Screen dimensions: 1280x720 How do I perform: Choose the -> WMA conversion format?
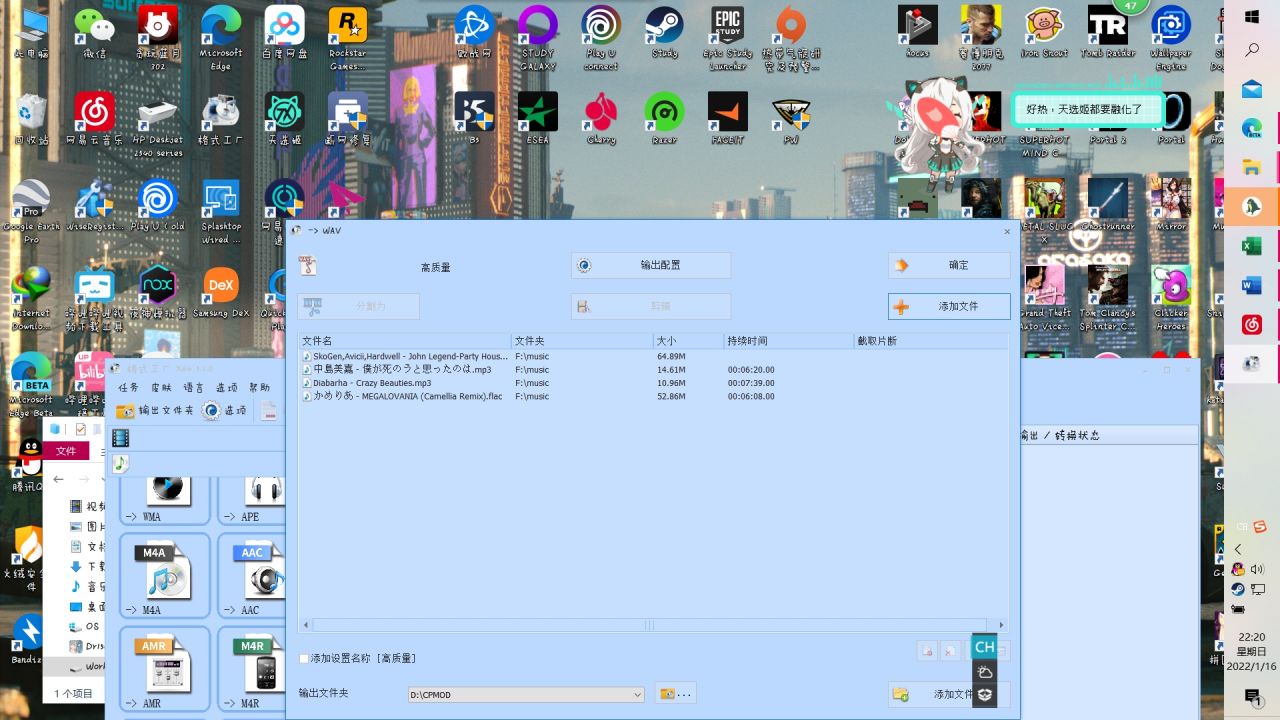(x=165, y=500)
